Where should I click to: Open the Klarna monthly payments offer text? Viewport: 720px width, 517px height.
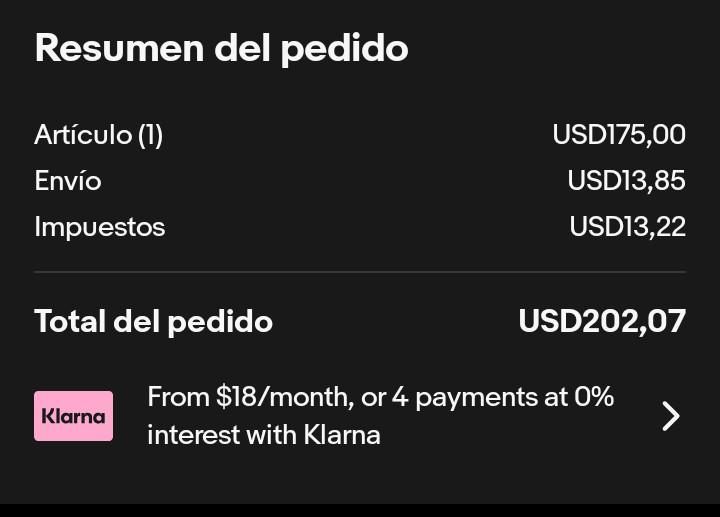(380, 416)
